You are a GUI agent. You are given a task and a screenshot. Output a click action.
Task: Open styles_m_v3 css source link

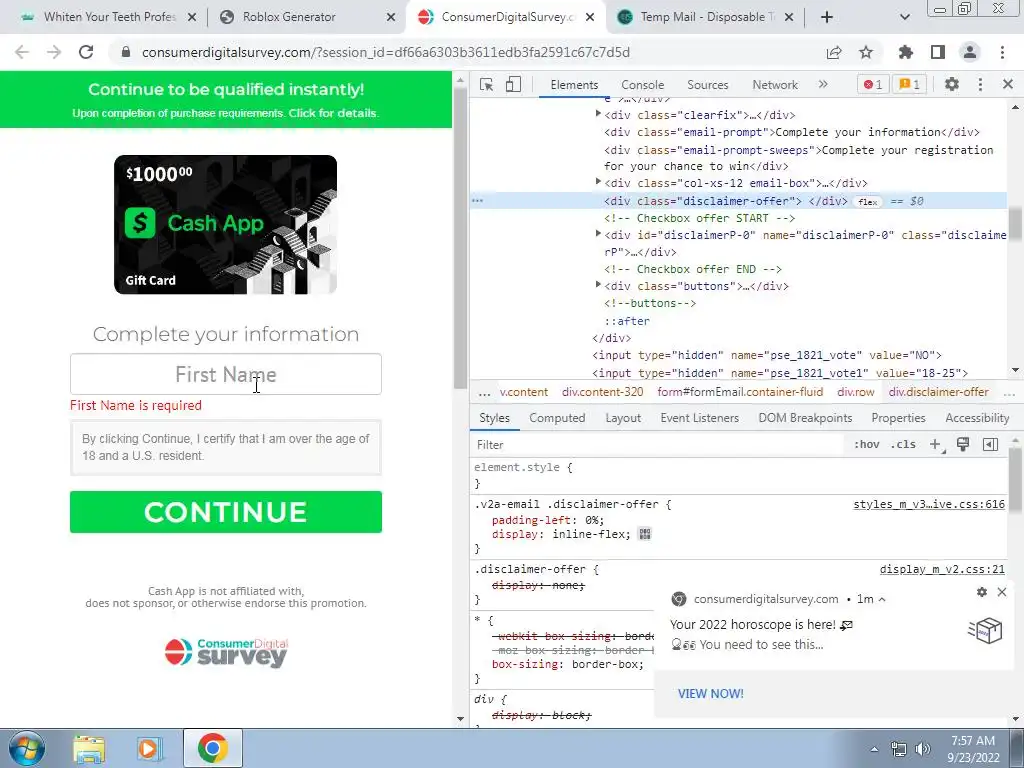click(x=929, y=504)
